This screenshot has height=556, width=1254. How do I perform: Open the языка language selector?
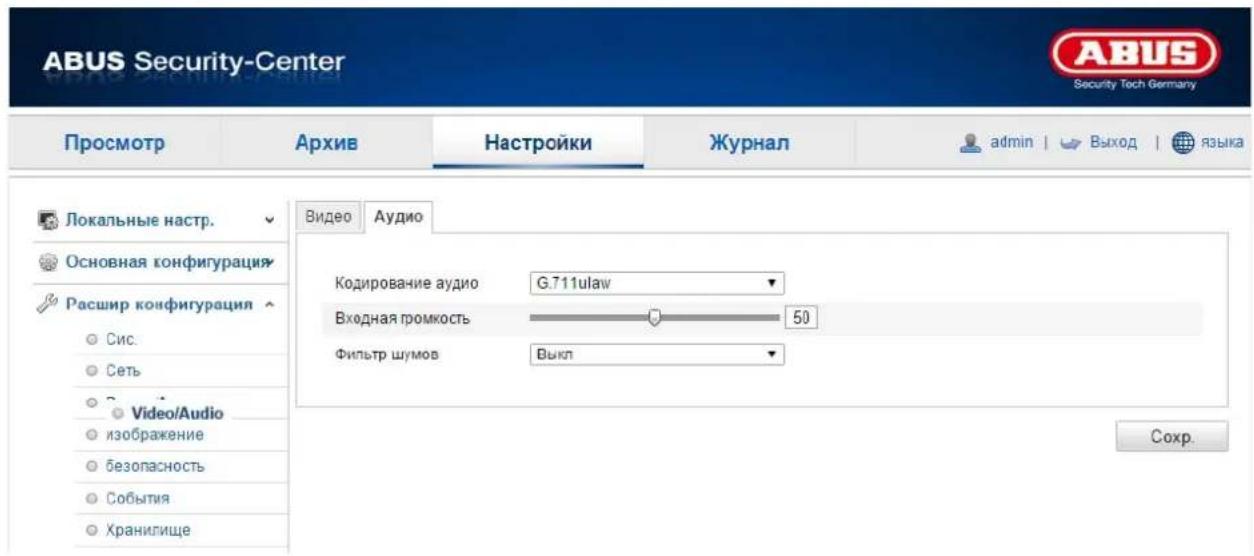click(x=1223, y=143)
